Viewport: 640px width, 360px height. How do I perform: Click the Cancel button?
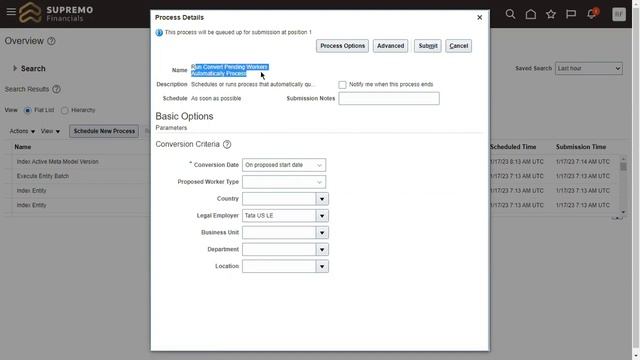tap(458, 46)
